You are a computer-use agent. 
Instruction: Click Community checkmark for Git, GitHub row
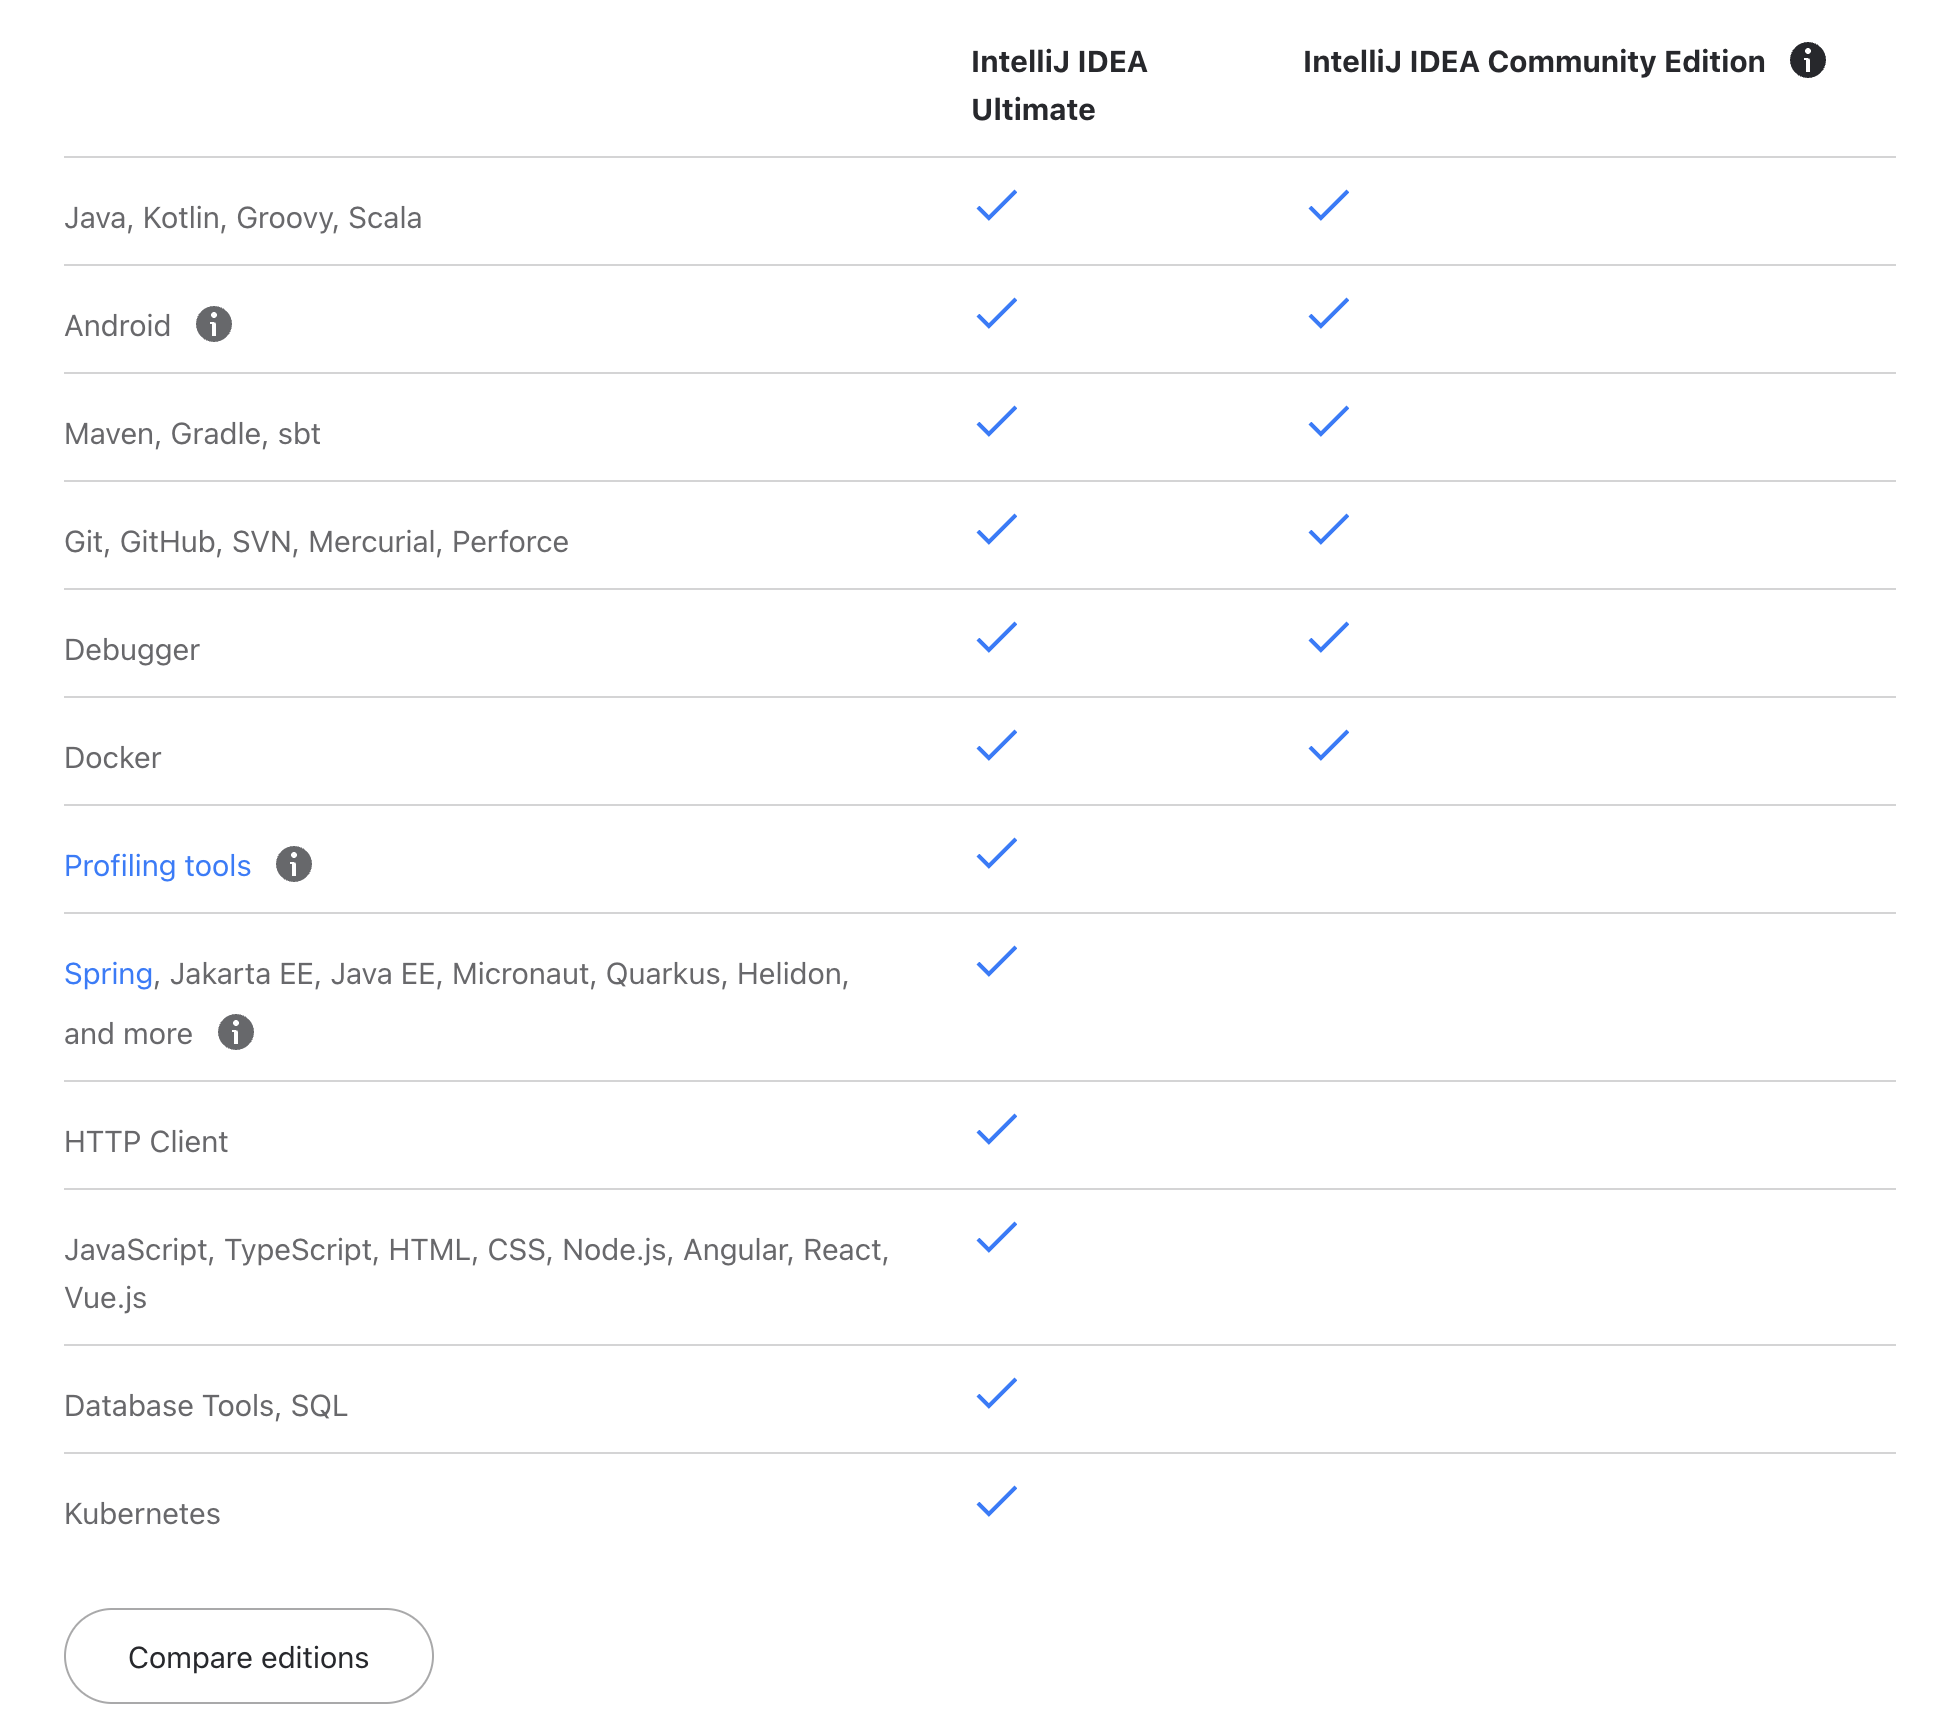1328,529
